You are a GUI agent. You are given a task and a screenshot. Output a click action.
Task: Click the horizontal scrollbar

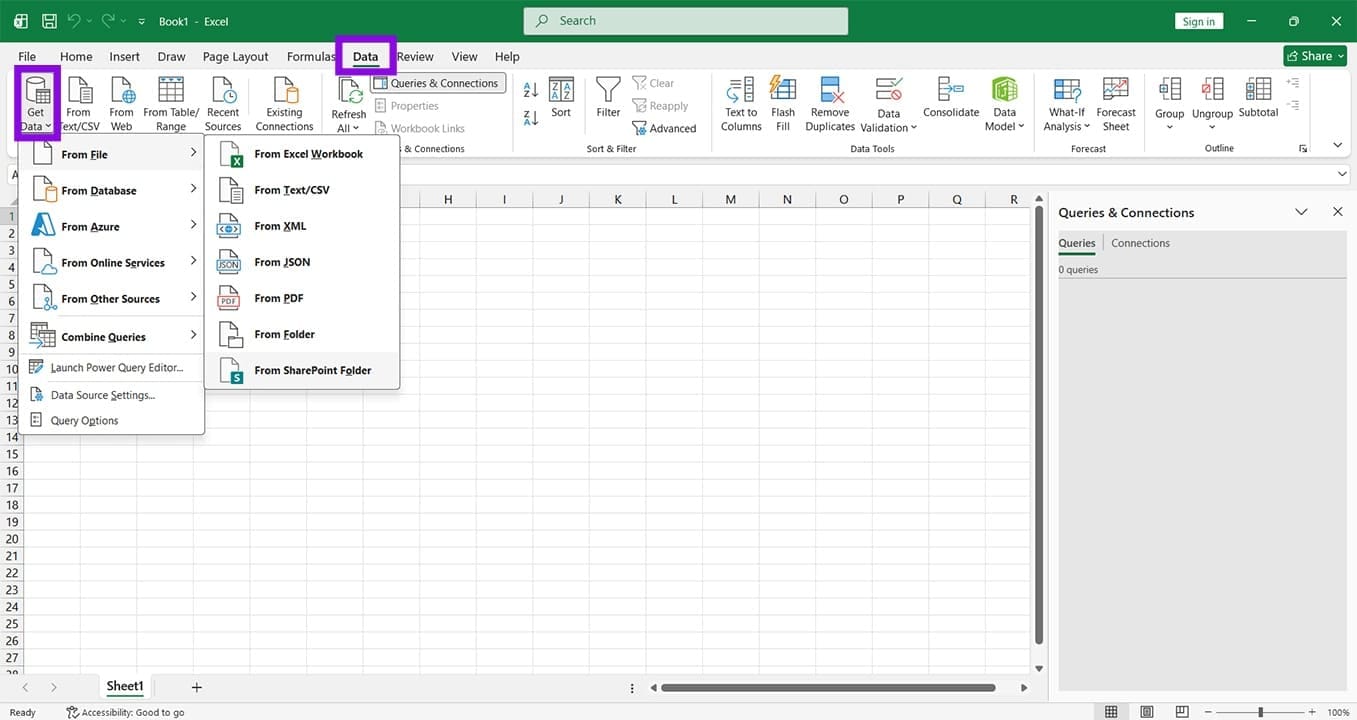tap(828, 688)
